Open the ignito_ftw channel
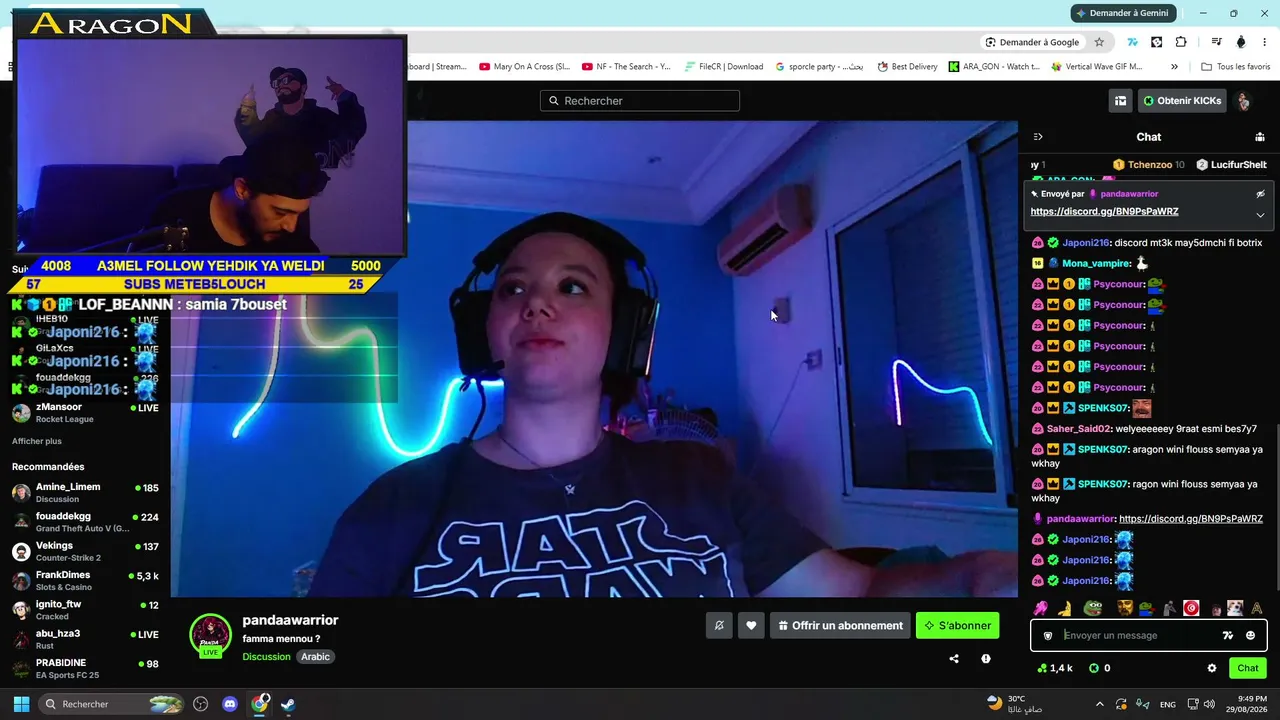The width and height of the screenshot is (1280, 720). (85, 610)
